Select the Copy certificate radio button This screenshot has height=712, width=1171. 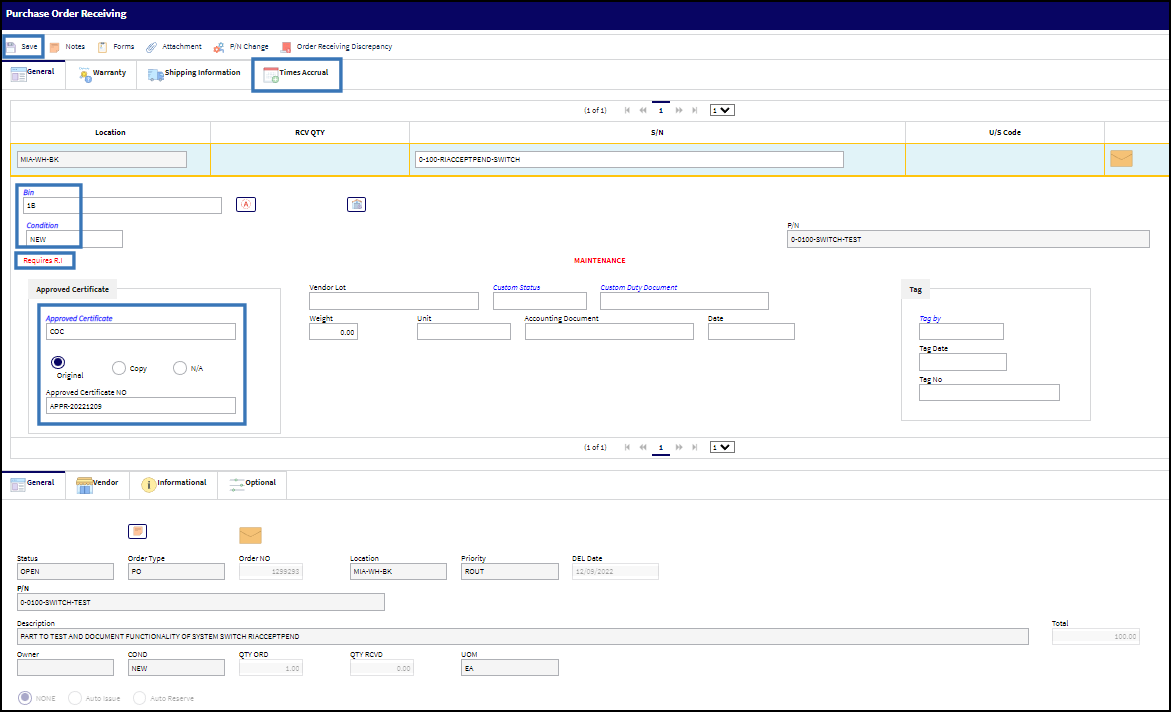click(x=119, y=368)
